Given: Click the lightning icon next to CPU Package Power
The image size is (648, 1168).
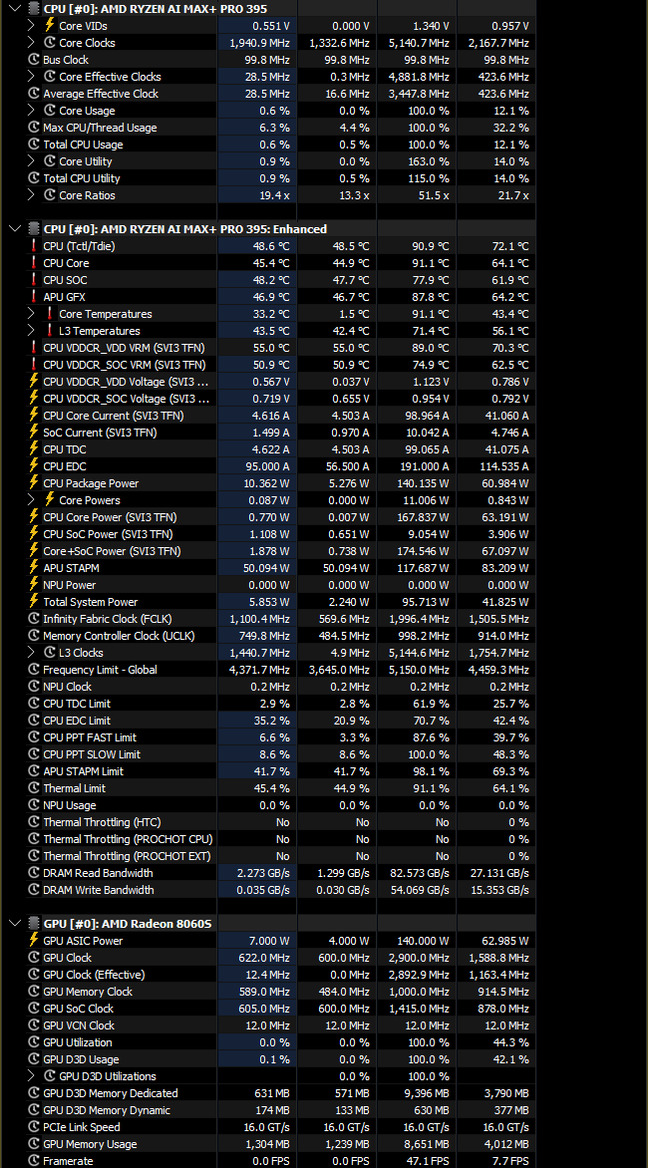Looking at the screenshot, I should pos(34,483).
